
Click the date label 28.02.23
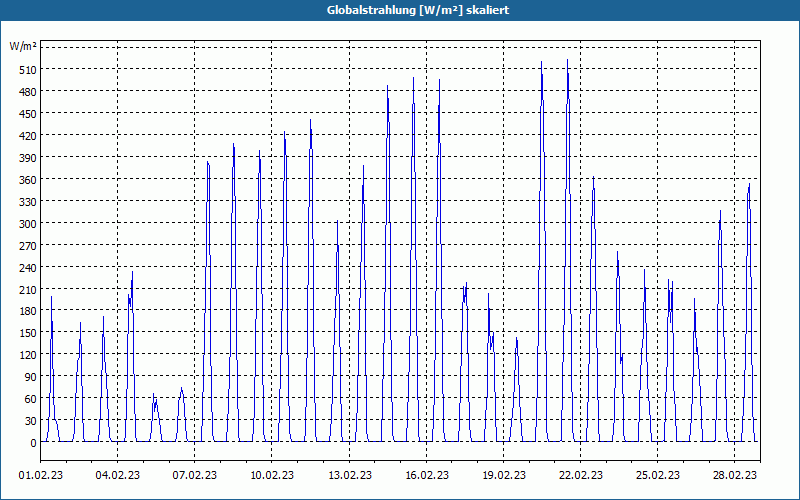735,475
